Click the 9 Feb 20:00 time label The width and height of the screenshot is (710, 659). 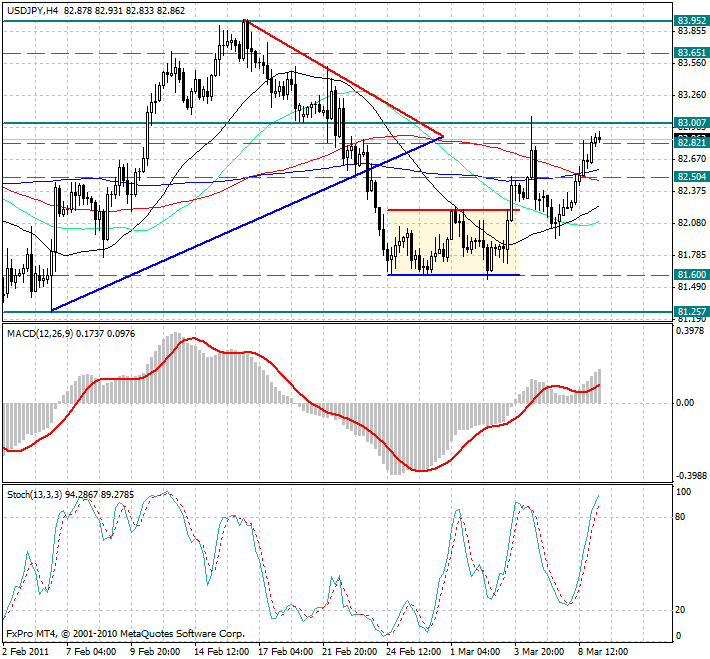click(155, 652)
